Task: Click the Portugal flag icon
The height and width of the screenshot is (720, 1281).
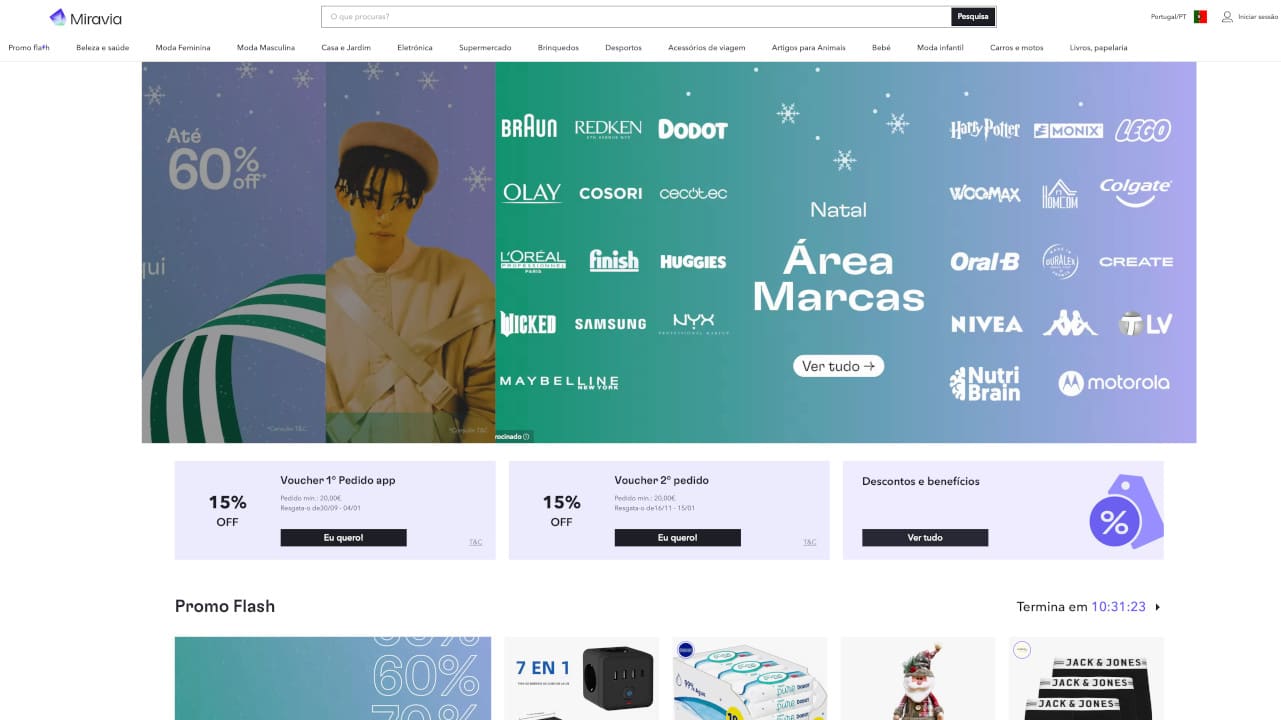Action: click(1200, 17)
